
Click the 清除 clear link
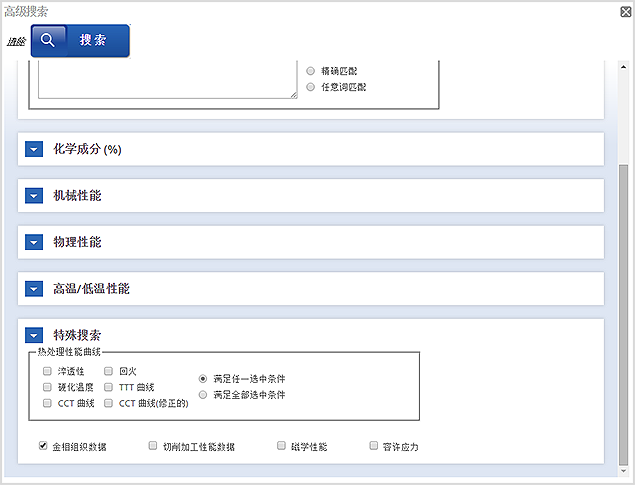(15, 41)
